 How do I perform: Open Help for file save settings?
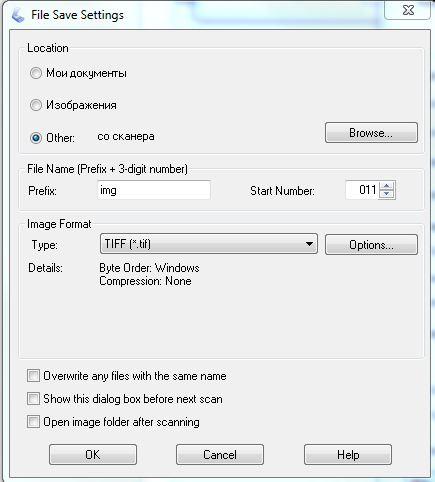(348, 455)
